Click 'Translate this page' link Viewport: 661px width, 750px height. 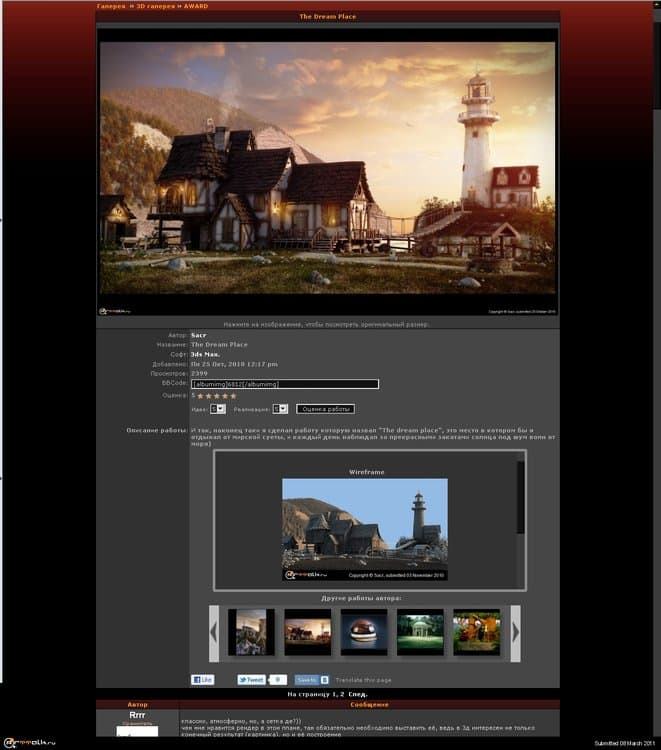(x=363, y=679)
